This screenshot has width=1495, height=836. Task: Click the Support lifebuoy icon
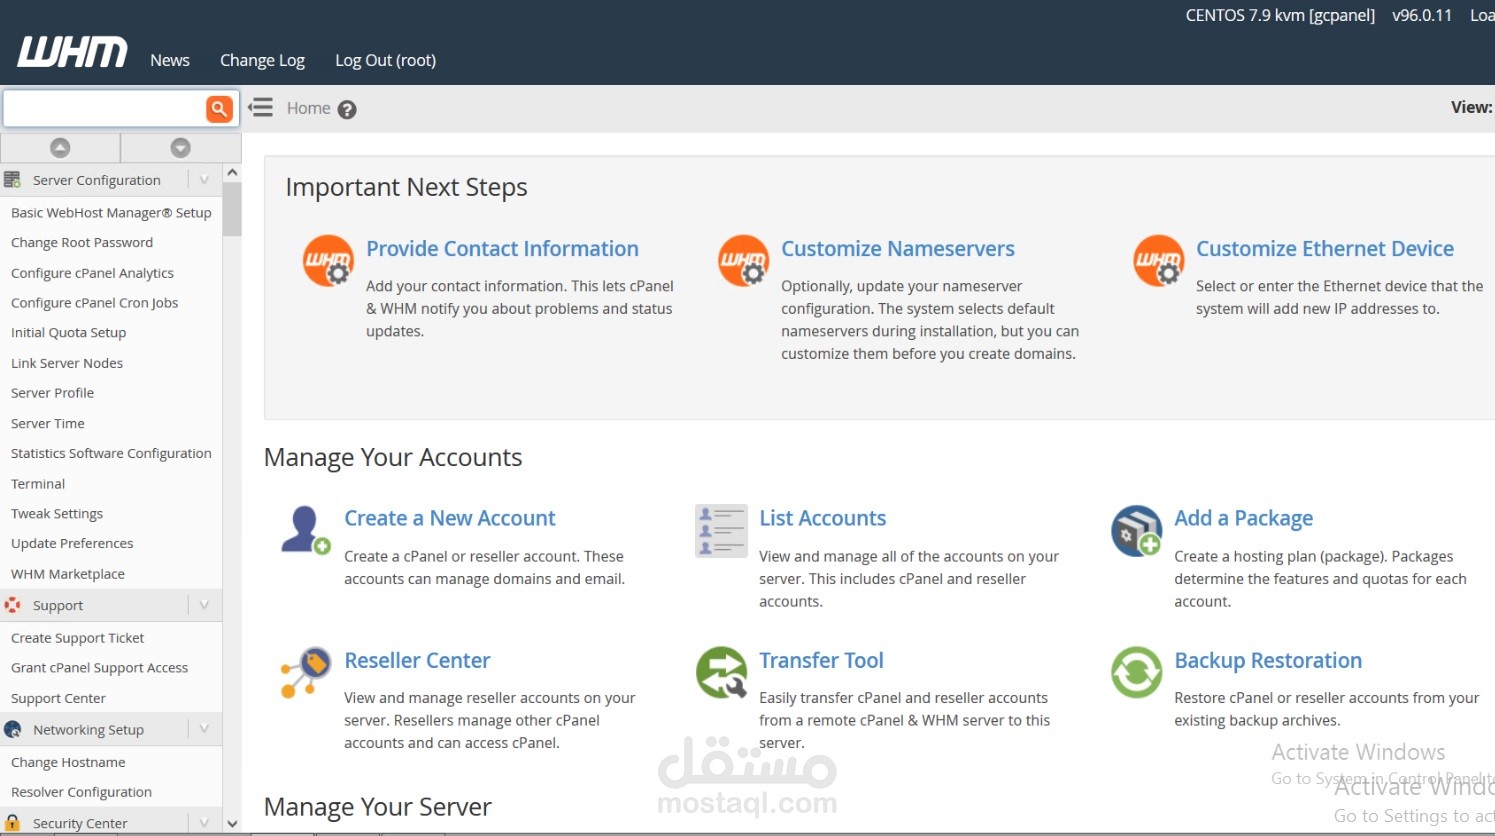click(x=12, y=605)
